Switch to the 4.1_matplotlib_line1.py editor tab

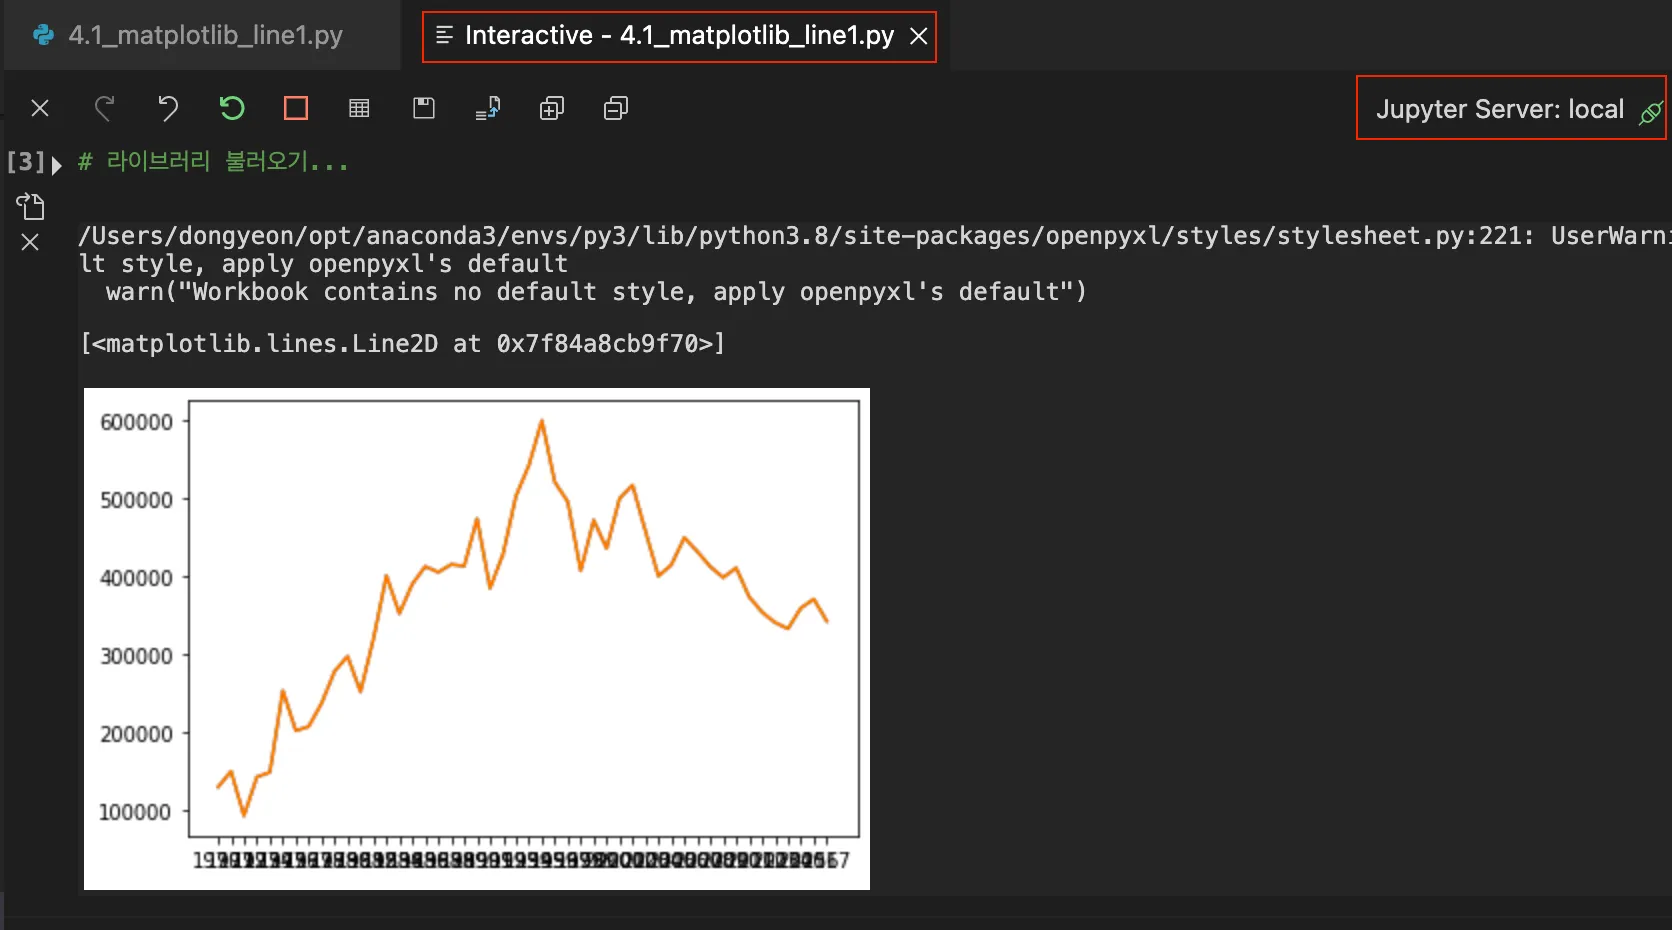[x=203, y=35]
